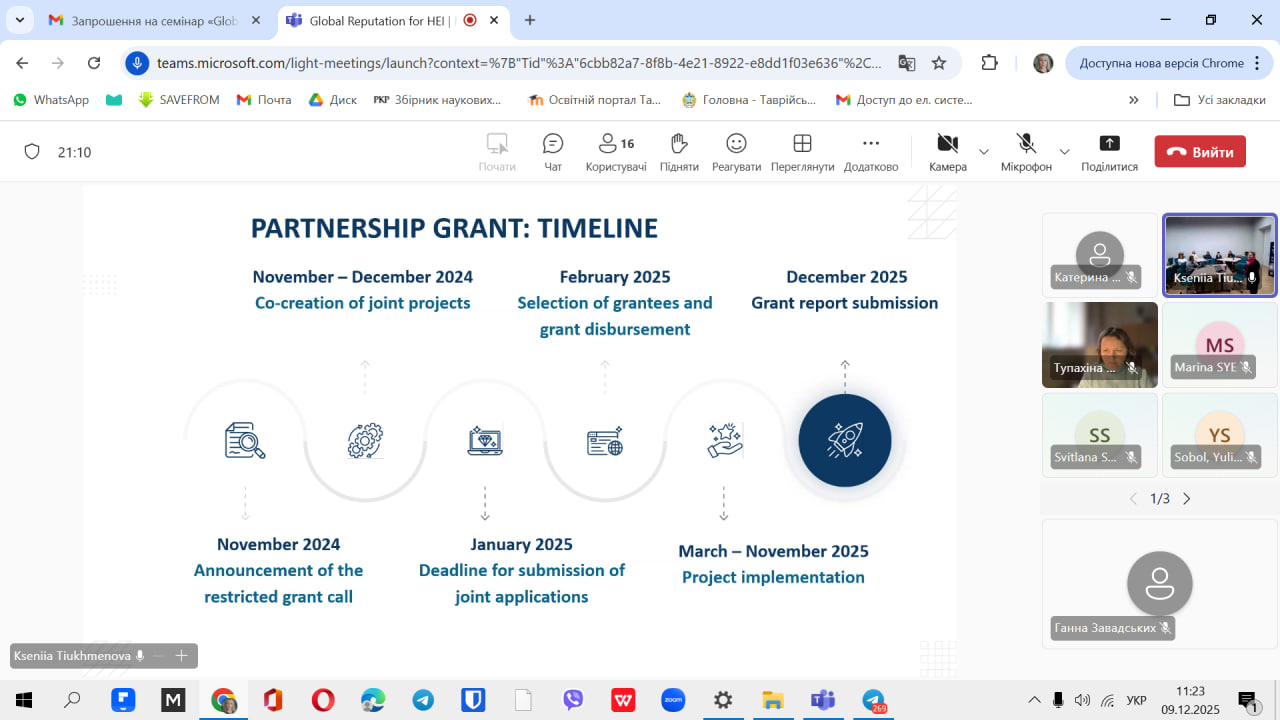
Task: Click the Share screen (Поділитися) button
Action: coord(1109,152)
